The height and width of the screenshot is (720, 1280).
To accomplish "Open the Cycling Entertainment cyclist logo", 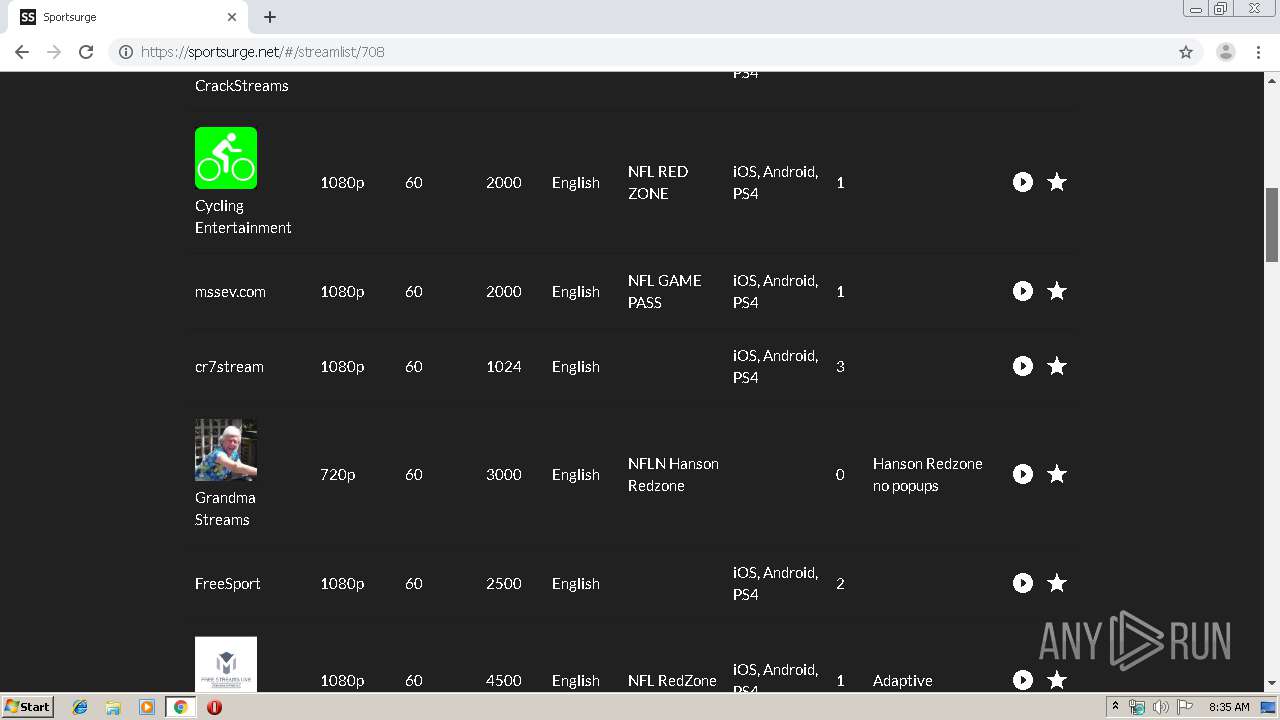I will tap(226, 158).
